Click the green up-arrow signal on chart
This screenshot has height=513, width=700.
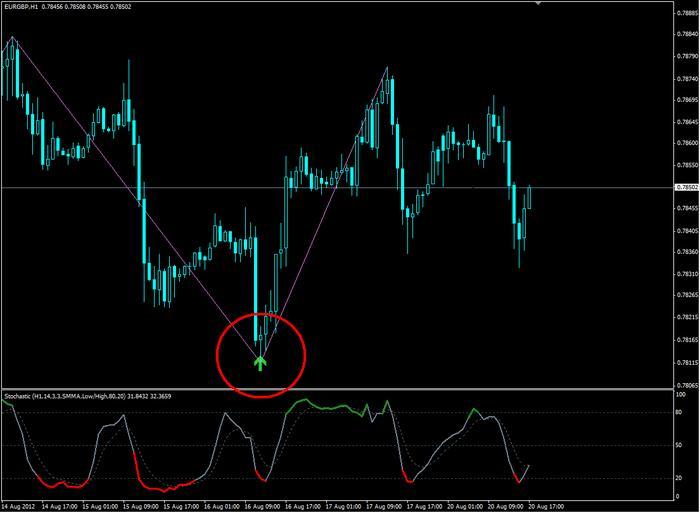[260, 363]
